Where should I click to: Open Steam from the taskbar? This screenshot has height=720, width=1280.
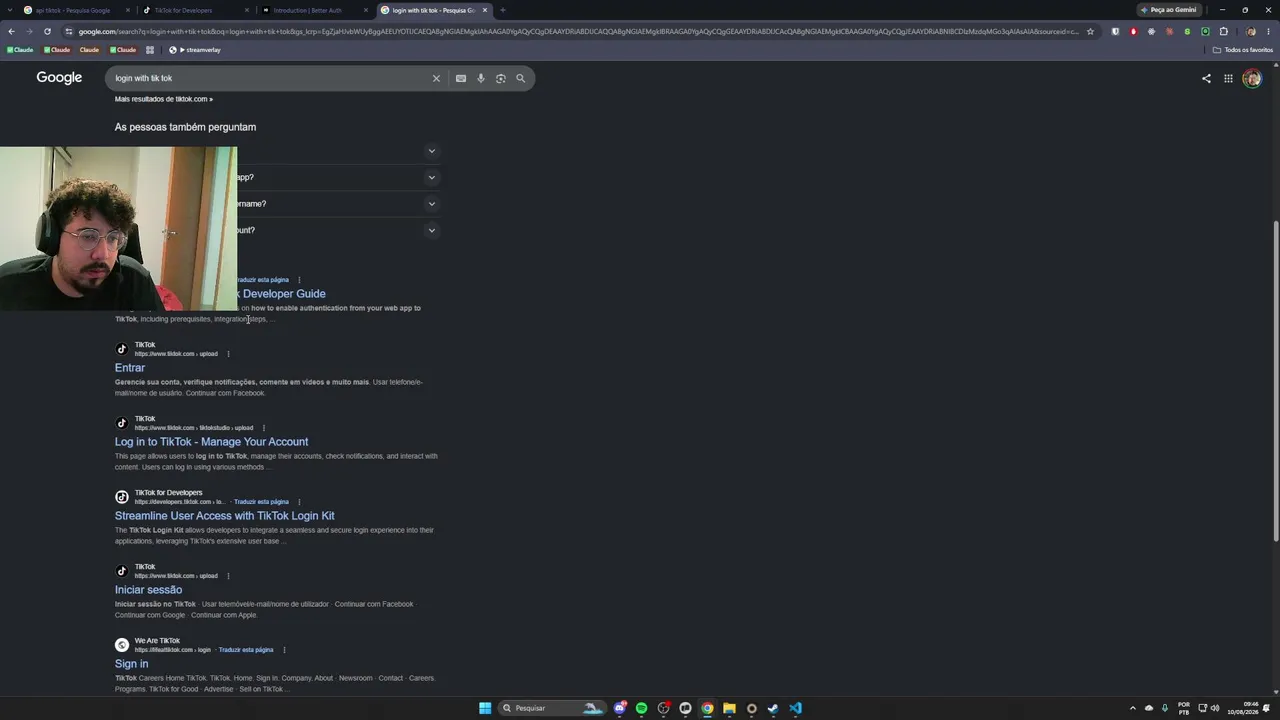coord(773,708)
